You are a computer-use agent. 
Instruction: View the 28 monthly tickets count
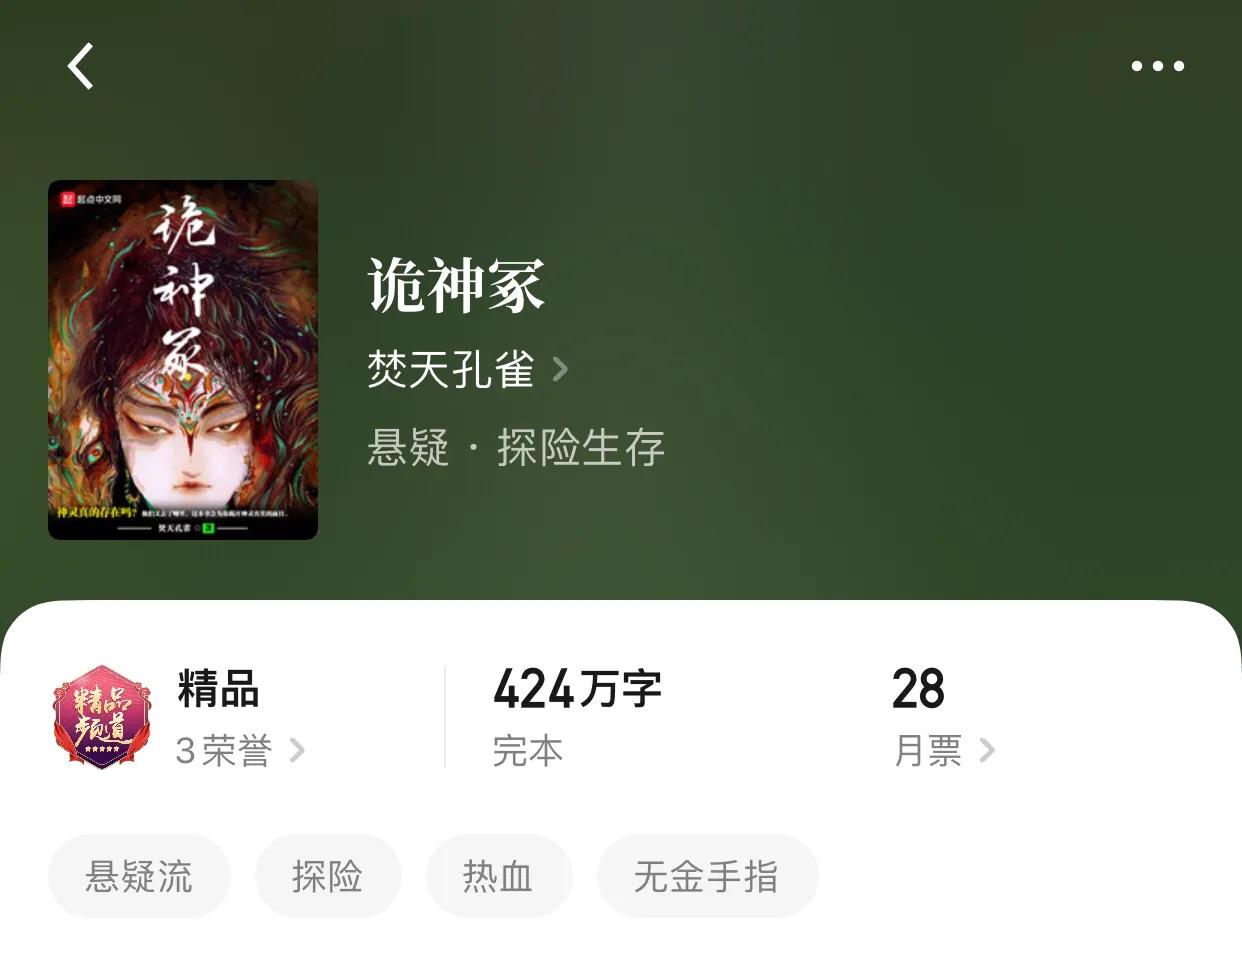tap(918, 689)
